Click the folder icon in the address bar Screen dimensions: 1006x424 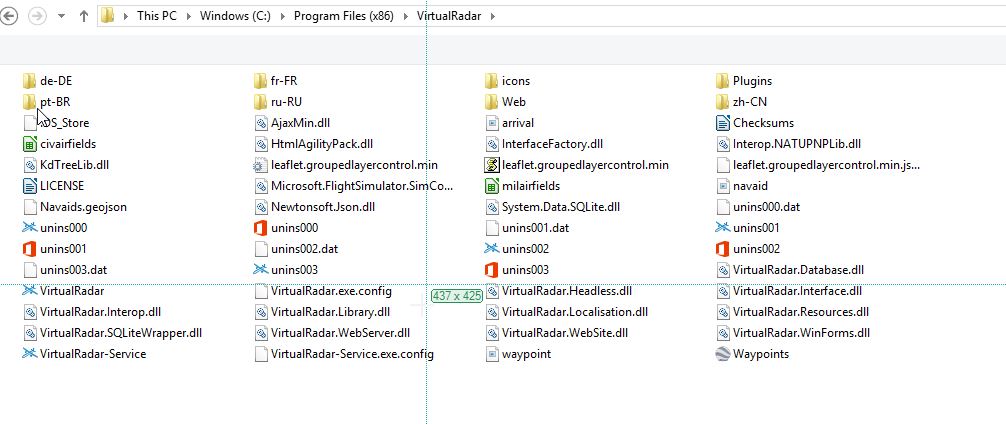(108, 16)
